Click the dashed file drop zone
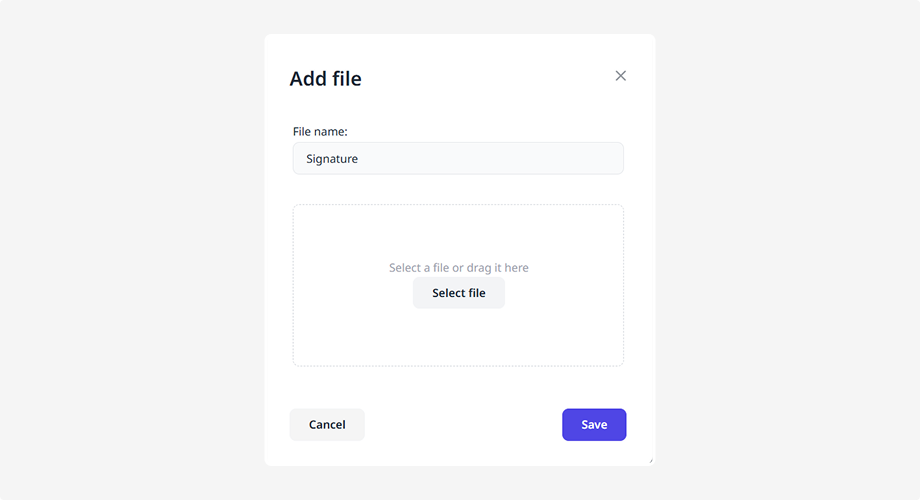 click(x=458, y=236)
